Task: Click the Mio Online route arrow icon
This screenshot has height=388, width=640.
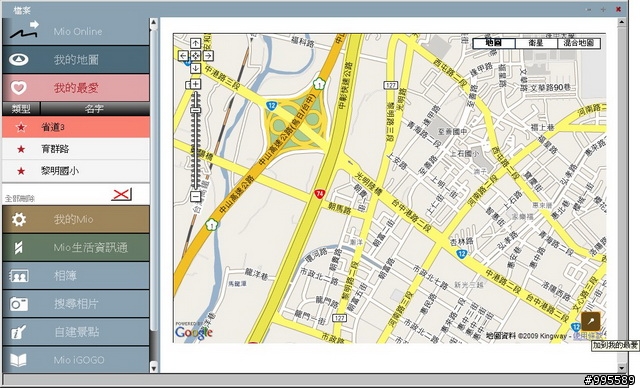Action: tap(24, 30)
